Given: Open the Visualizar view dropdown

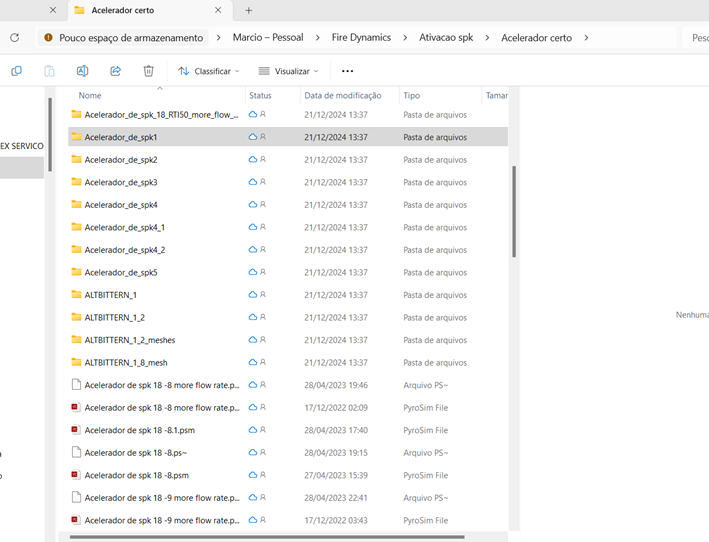Looking at the screenshot, I should 288,71.
